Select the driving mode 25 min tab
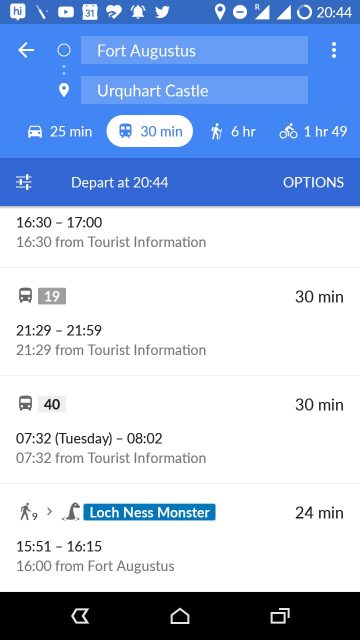The width and height of the screenshot is (360, 640). click(x=60, y=131)
